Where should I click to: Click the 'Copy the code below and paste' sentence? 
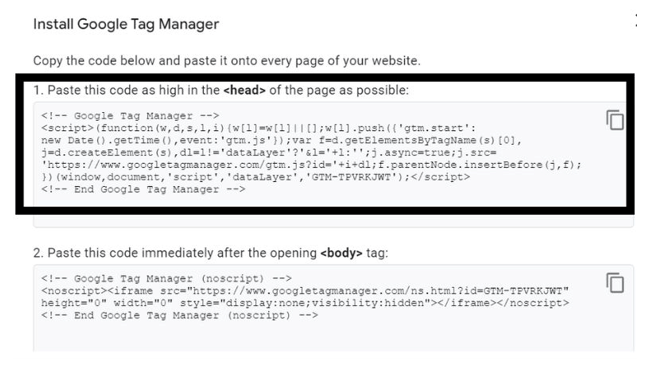pos(227,60)
